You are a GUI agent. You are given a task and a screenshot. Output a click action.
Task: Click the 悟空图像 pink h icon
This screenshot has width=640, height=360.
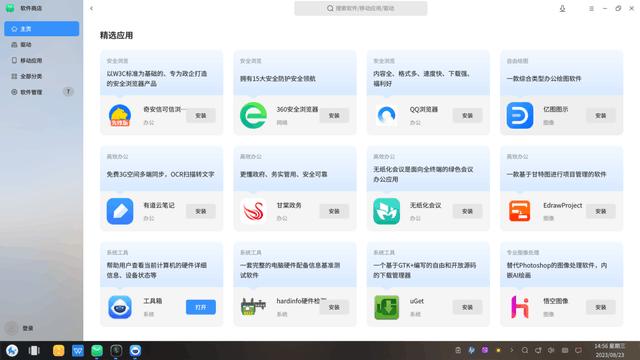click(x=520, y=307)
